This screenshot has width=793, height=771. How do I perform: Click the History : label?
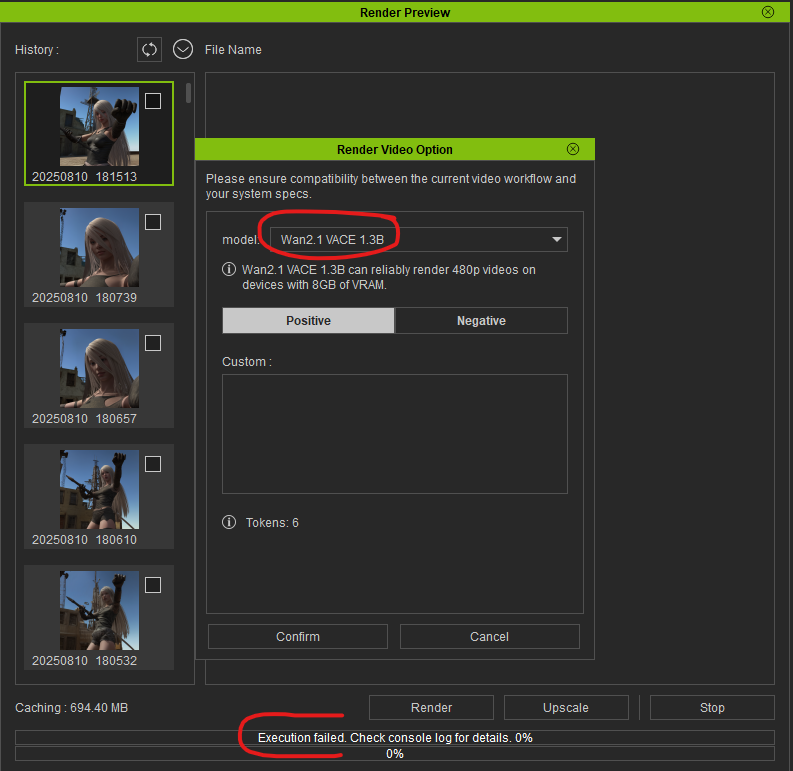[37, 50]
